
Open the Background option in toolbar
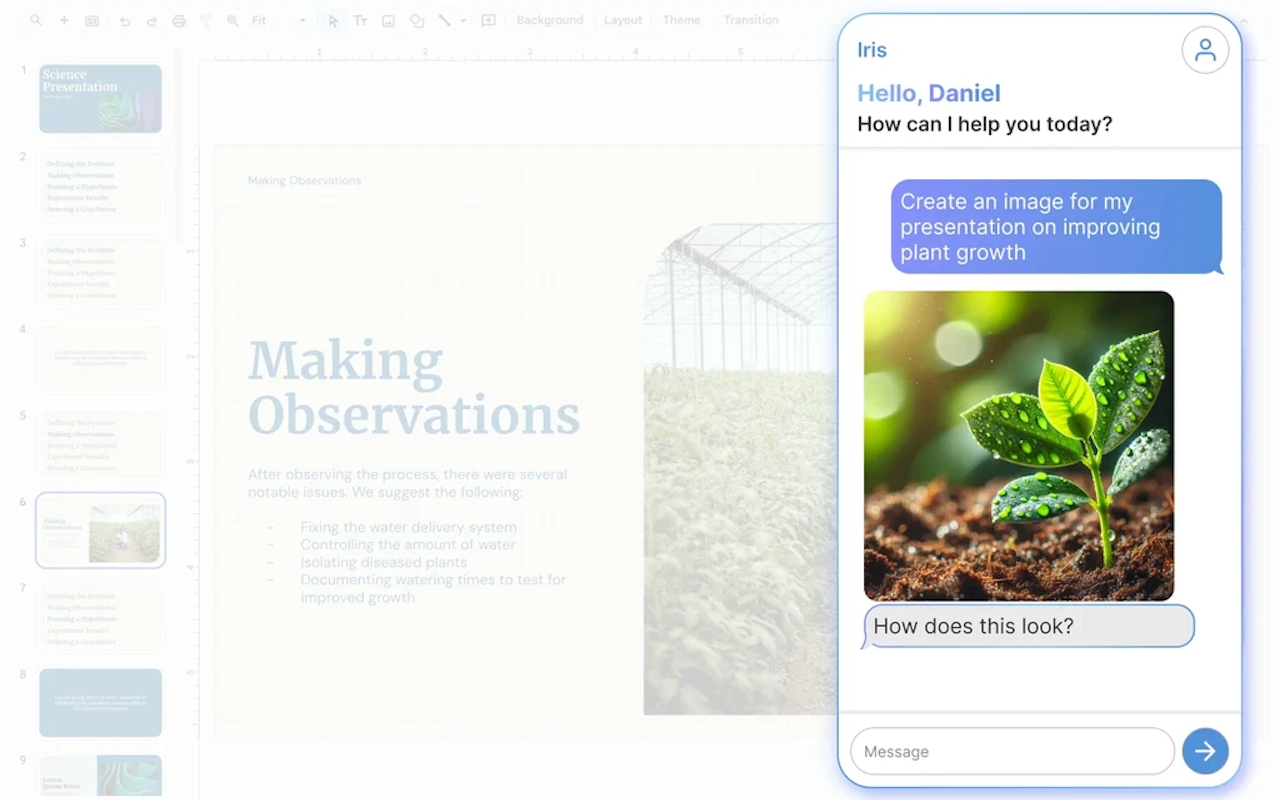pyautogui.click(x=550, y=20)
